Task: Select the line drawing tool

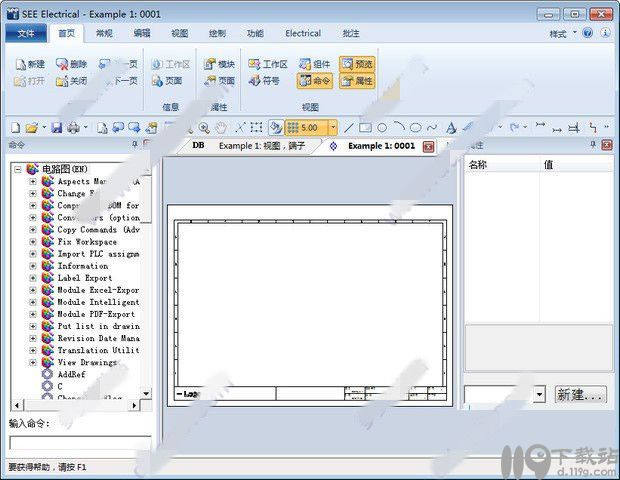Action: 348,127
